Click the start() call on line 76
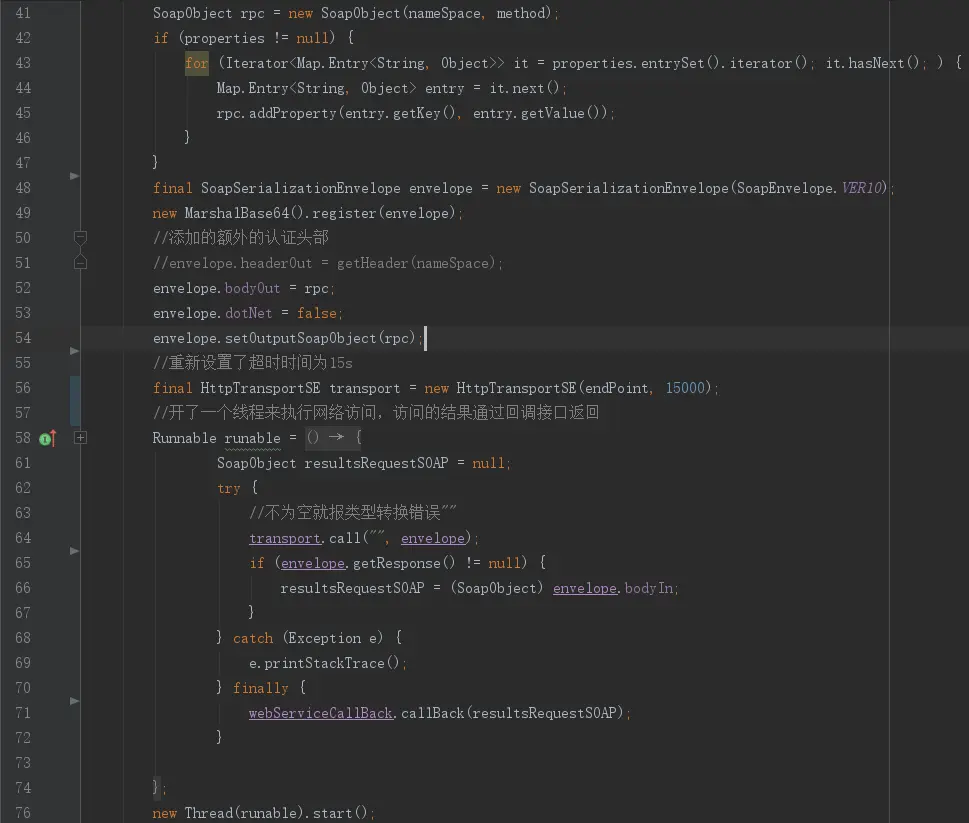 click(x=340, y=813)
